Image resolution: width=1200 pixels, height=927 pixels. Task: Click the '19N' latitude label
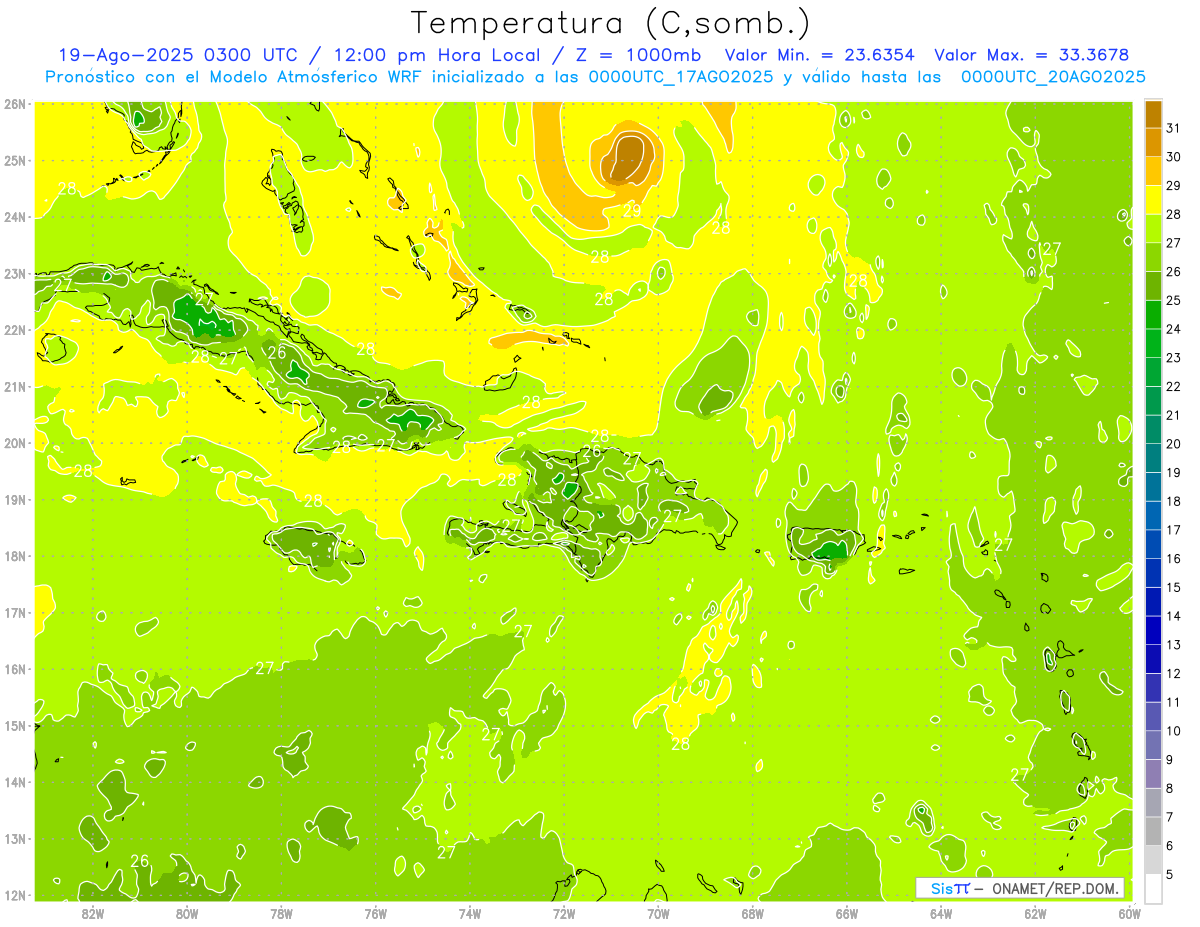[x=15, y=500]
